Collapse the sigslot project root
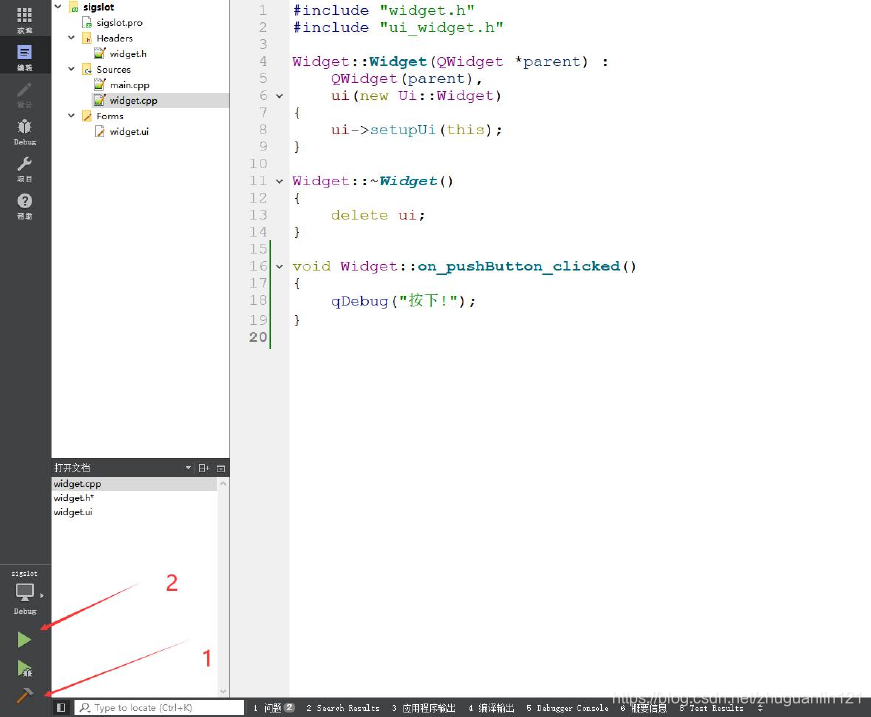This screenshot has height=717, width=871. pyautogui.click(x=58, y=7)
